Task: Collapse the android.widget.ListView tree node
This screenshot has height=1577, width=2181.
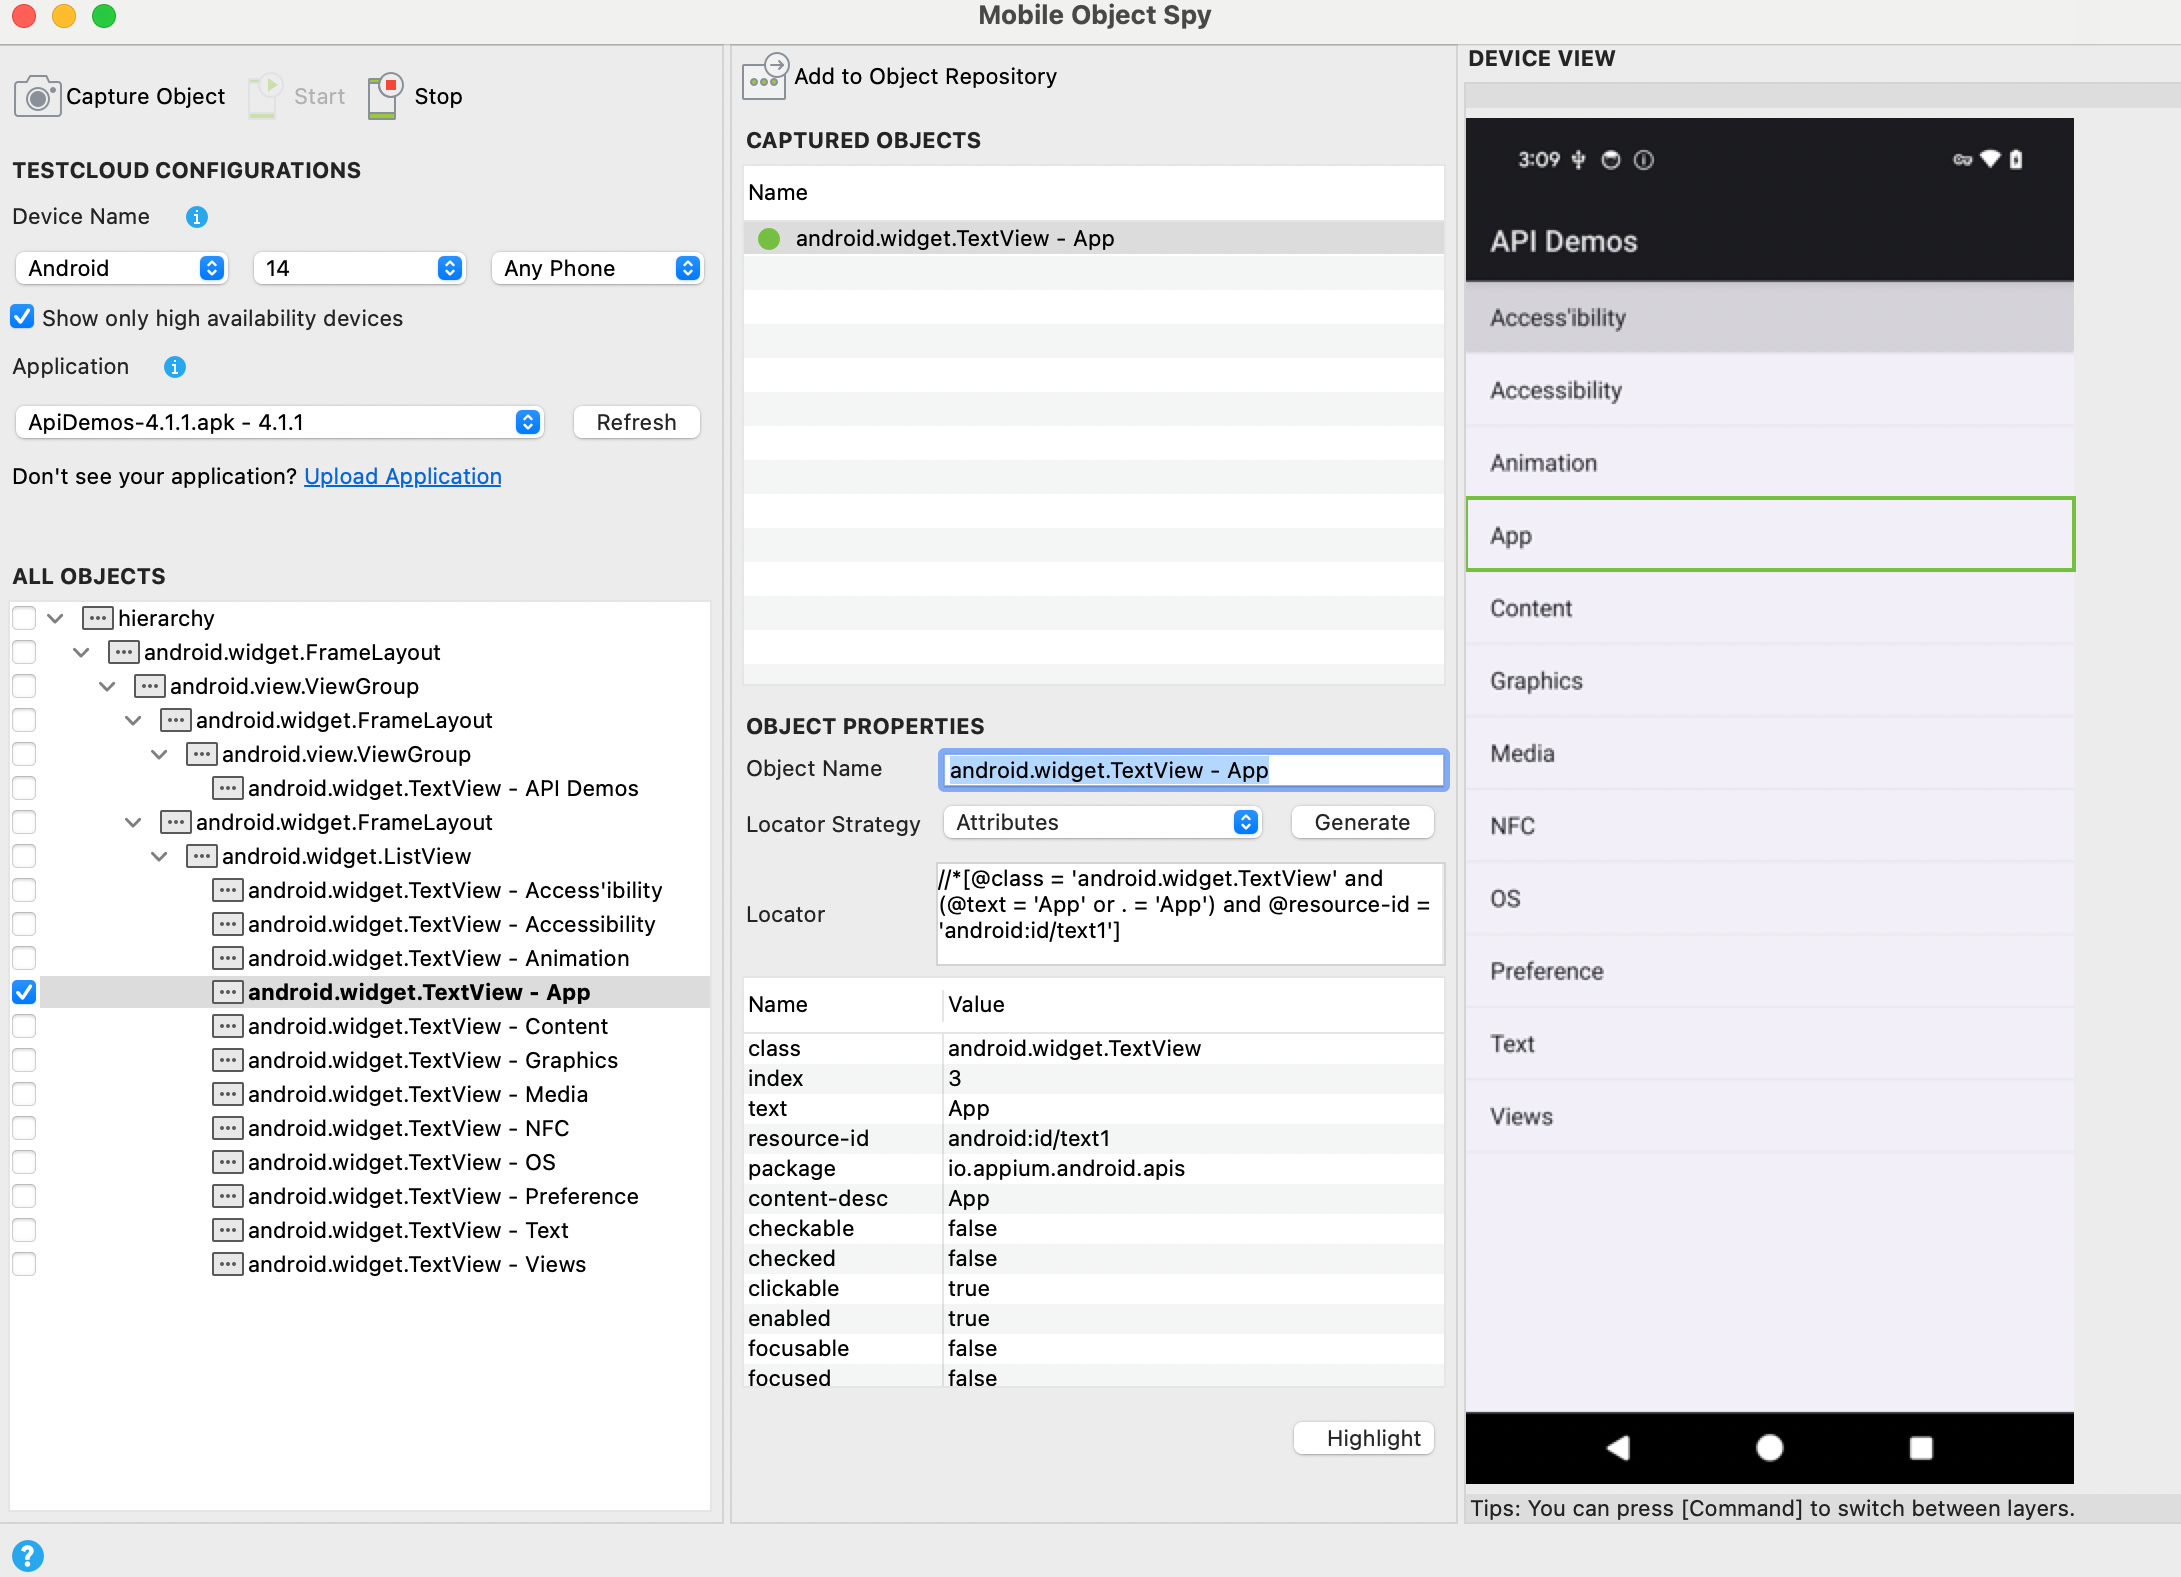Action: [159, 856]
